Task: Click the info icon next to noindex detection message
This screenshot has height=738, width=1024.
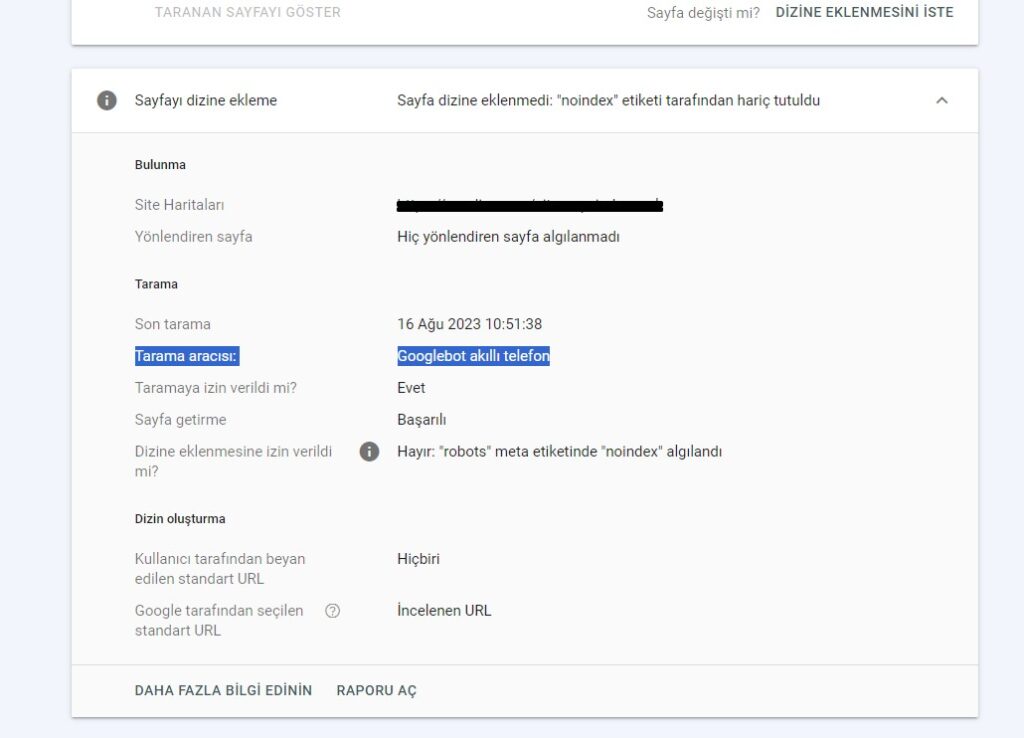Action: click(369, 451)
